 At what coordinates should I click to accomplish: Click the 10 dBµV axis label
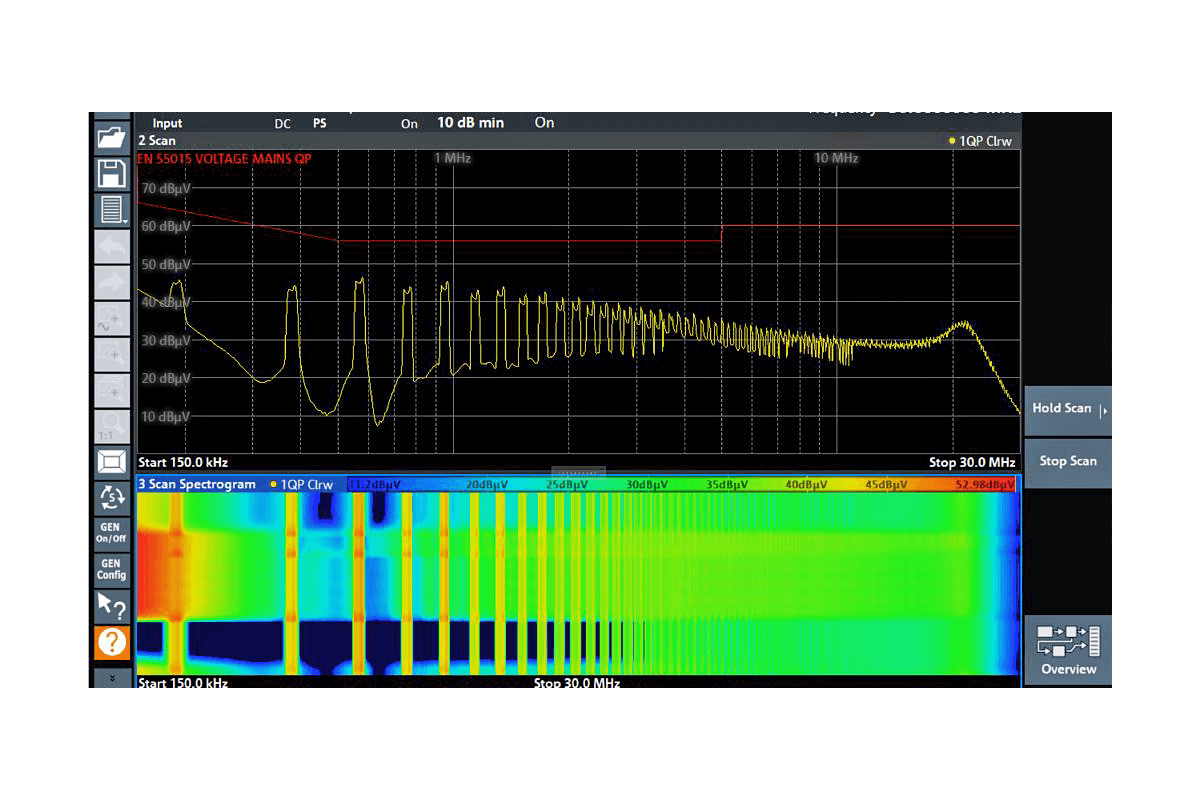[x=166, y=416]
